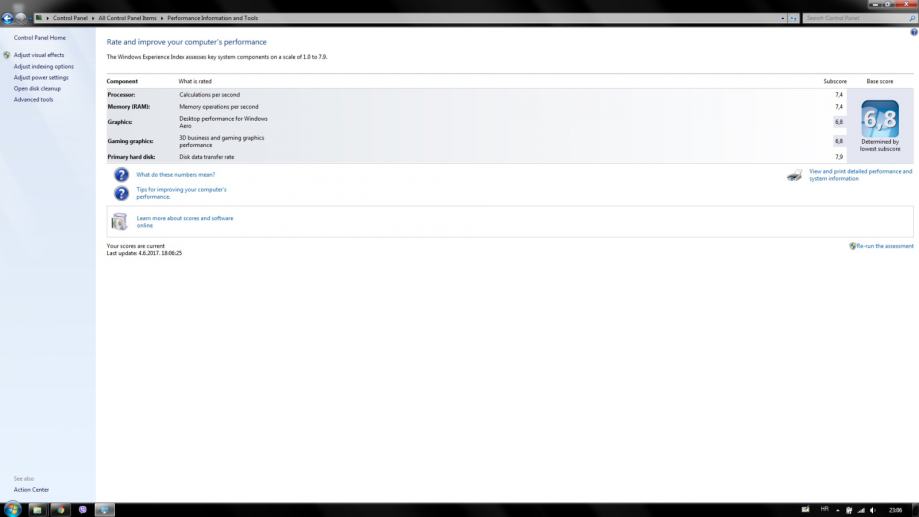The image size is (919, 517).
Task: Click the address bar refresh button
Action: 793,18
